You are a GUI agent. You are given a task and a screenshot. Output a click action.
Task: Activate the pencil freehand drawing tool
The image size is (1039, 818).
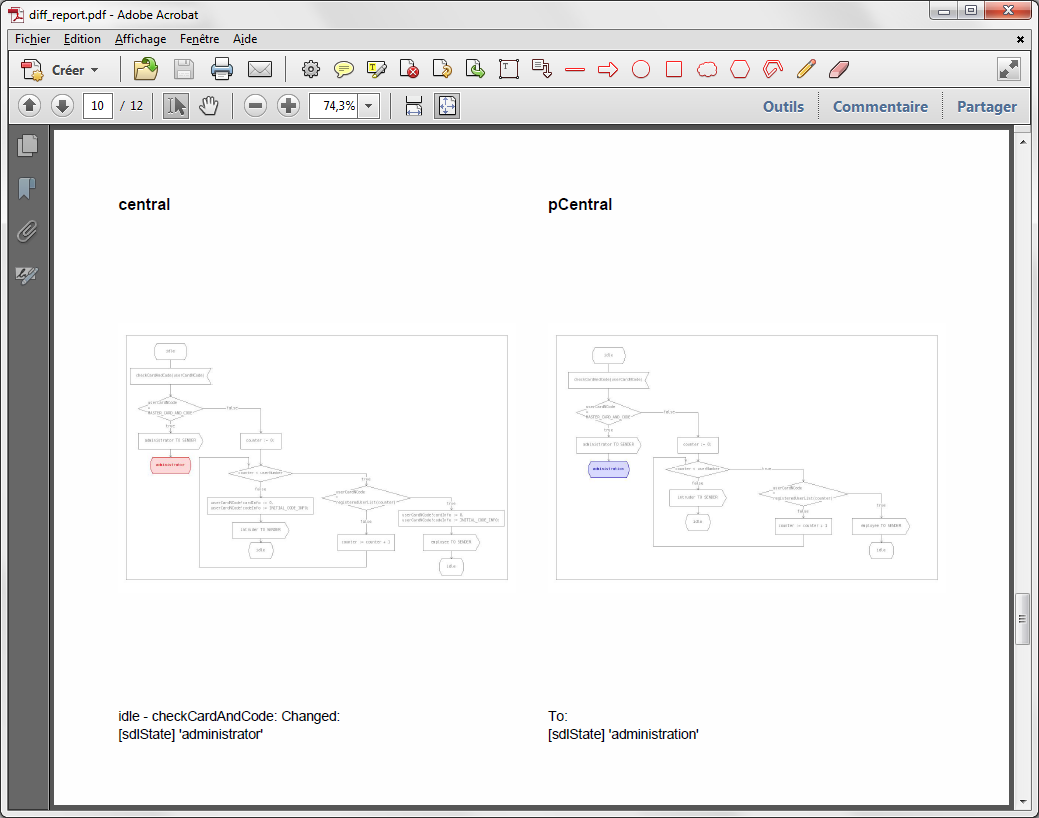point(806,70)
